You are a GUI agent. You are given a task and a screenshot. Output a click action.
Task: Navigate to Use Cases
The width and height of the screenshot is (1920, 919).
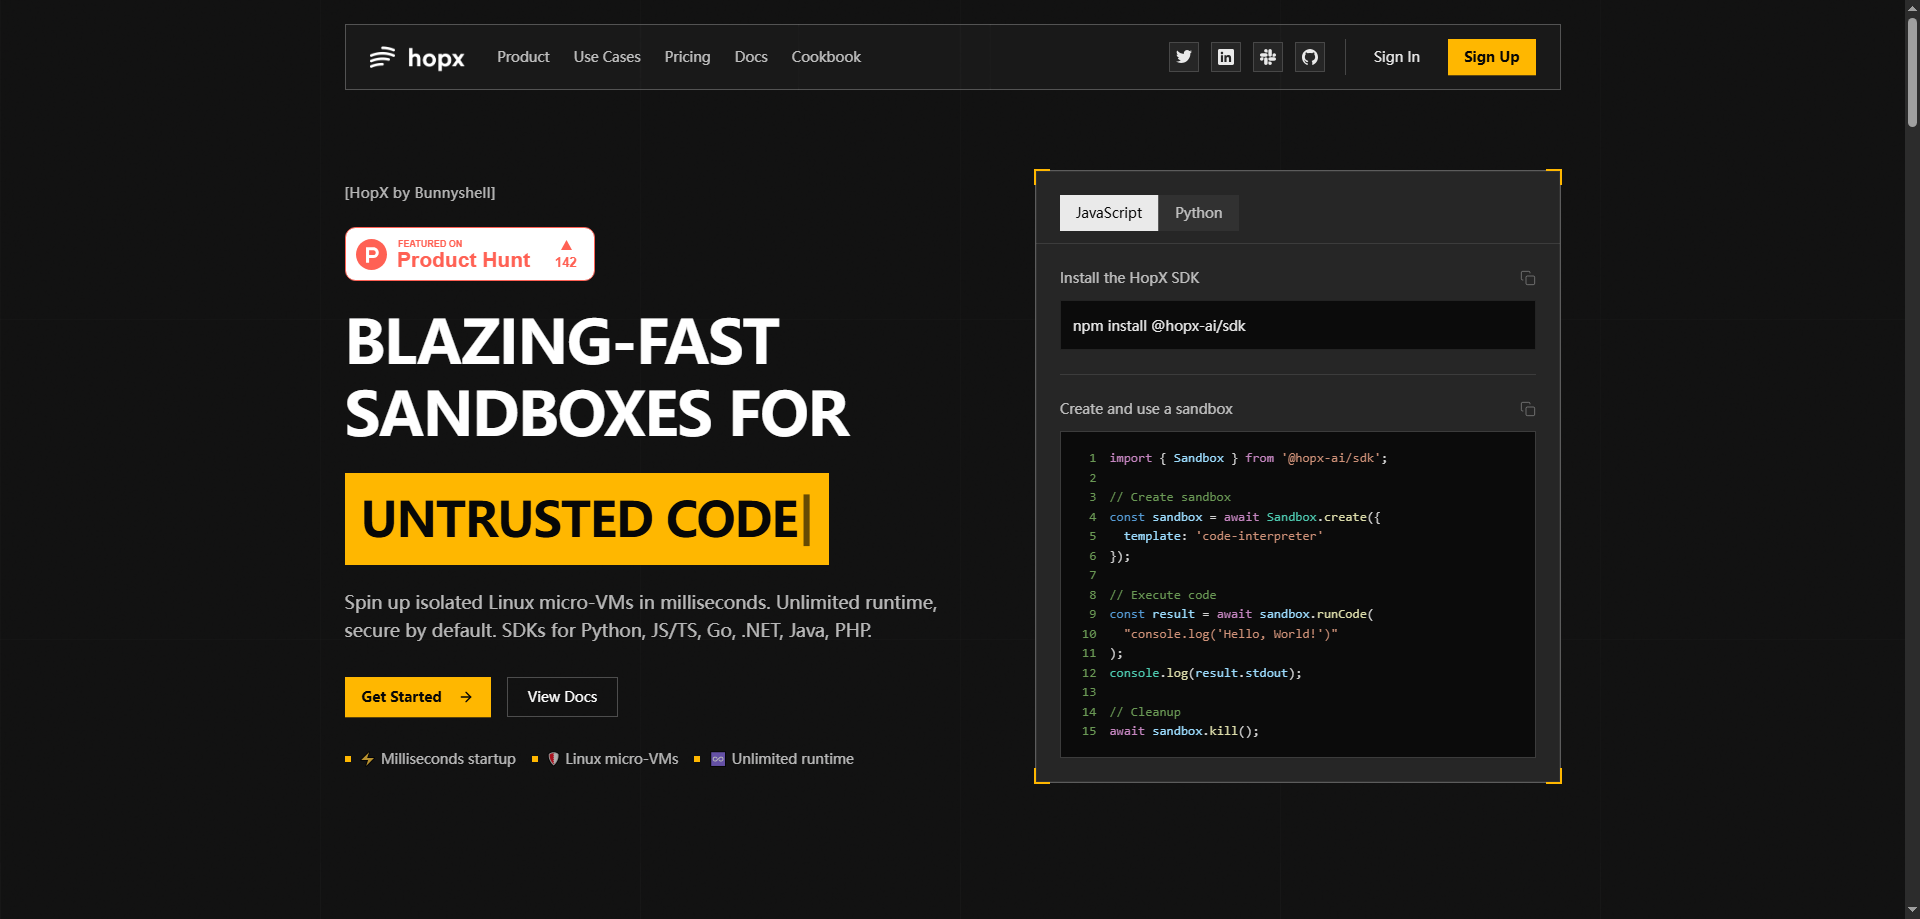(606, 57)
